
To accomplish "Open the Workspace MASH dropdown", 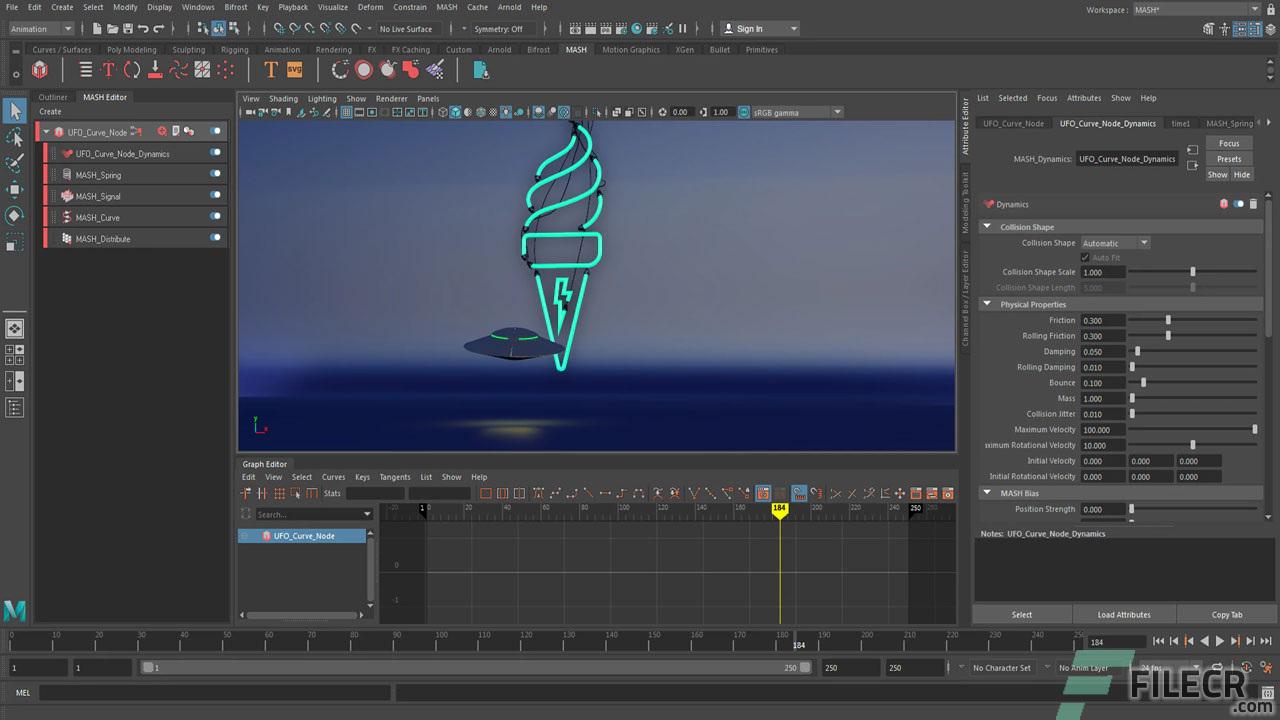I will [x=1197, y=9].
